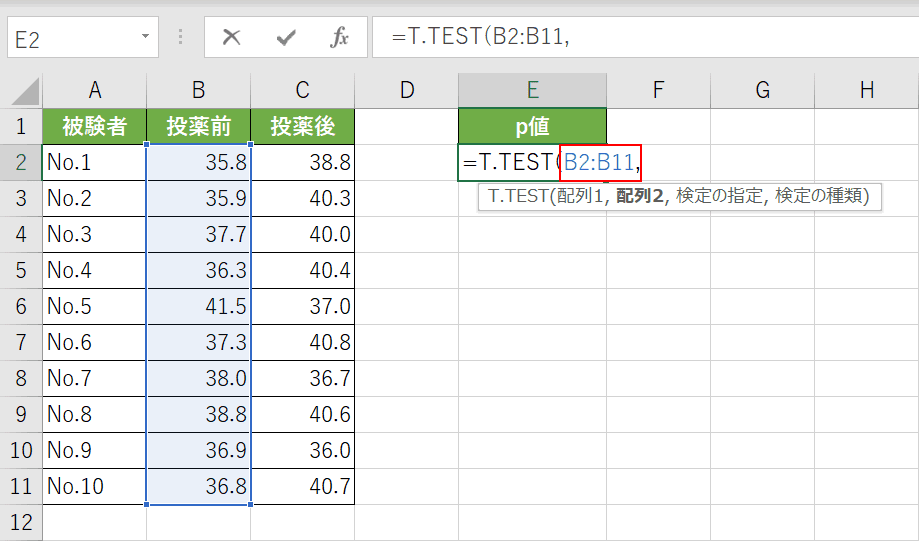Screen dimensions: 919x541
Task: Select row 12 header
Action: click(x=21, y=522)
